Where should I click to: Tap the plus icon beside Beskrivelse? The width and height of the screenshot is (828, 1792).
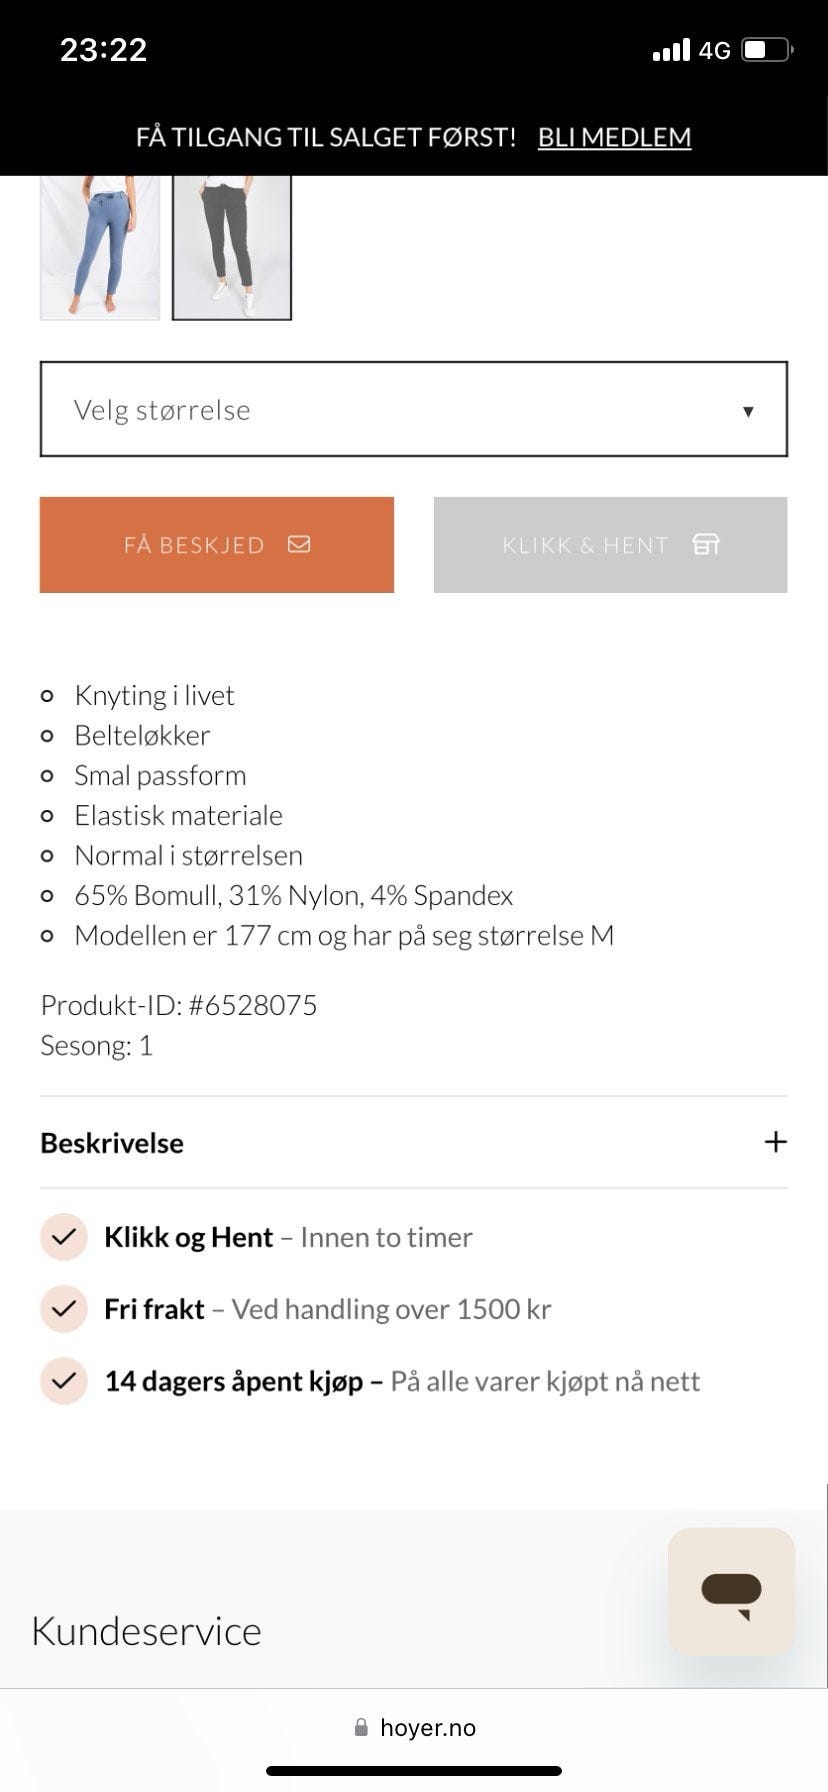(775, 1142)
